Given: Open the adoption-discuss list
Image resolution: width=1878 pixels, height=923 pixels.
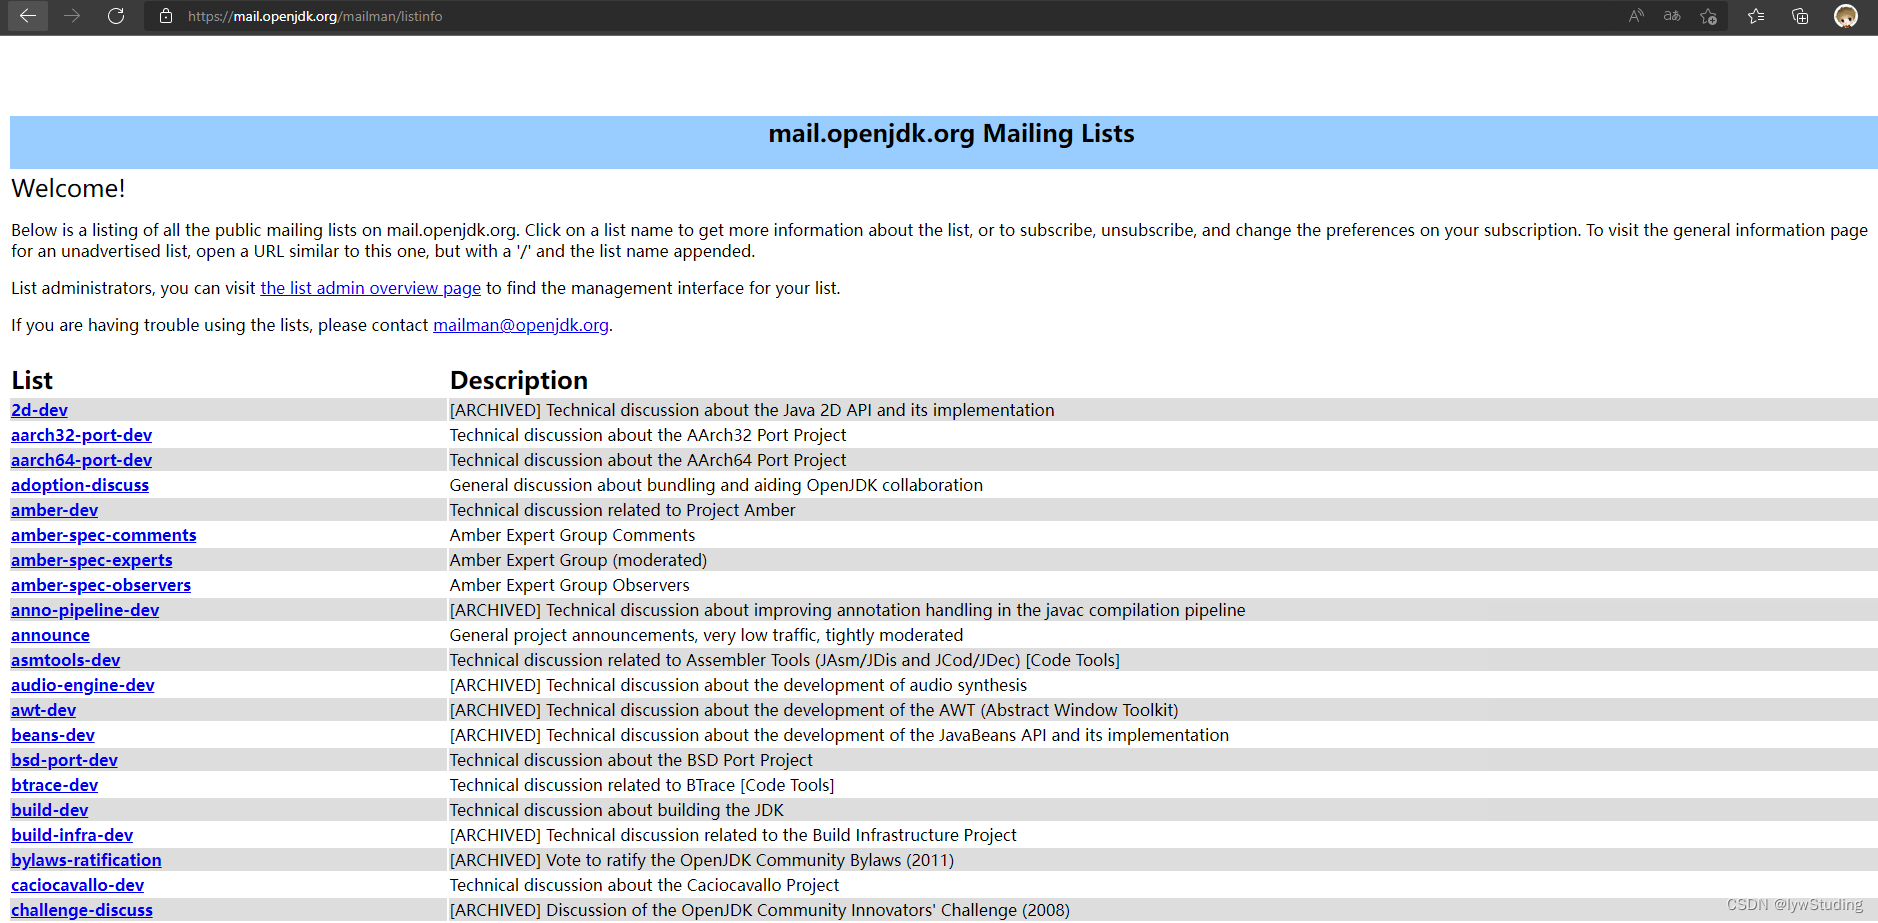Looking at the screenshot, I should [80, 485].
